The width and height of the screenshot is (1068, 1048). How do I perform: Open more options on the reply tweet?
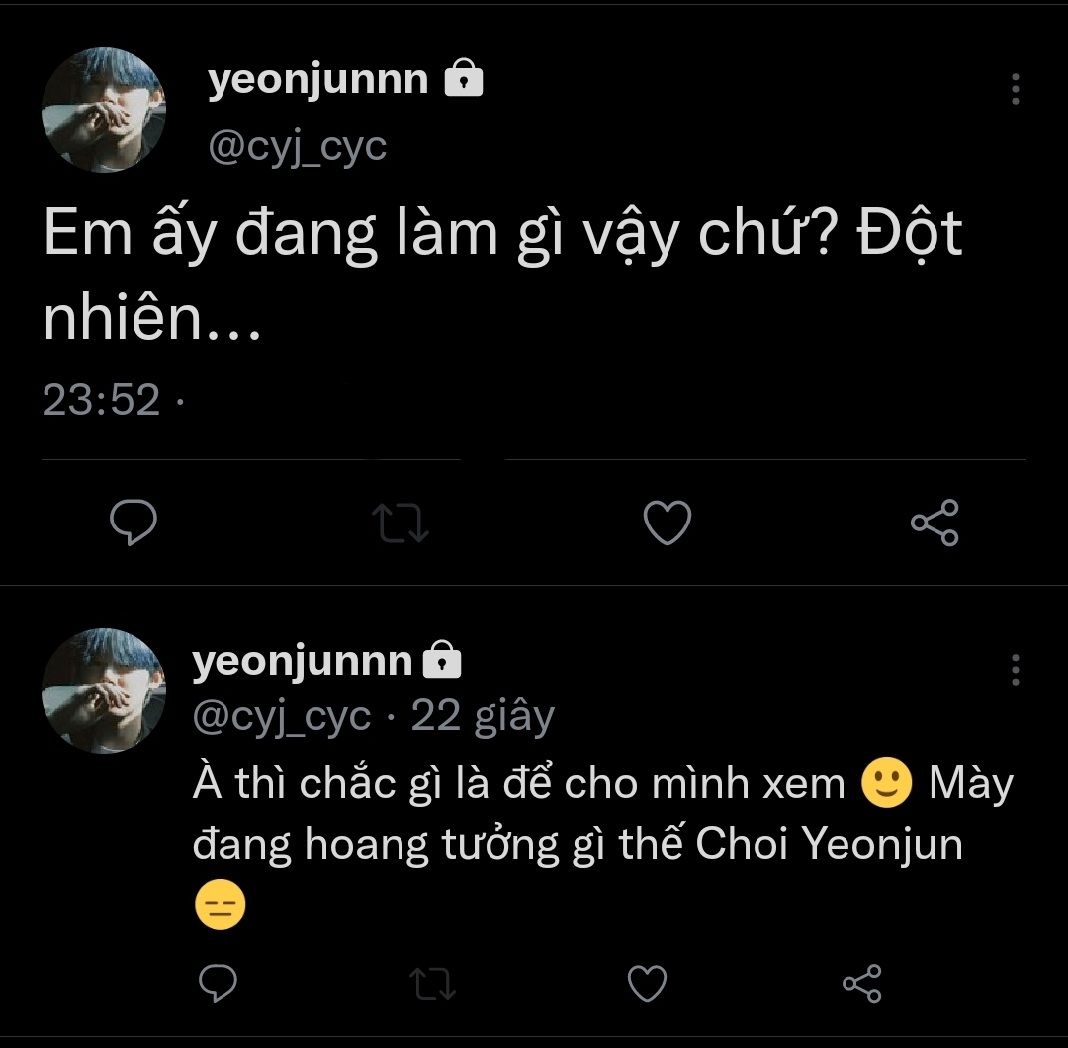1015,669
